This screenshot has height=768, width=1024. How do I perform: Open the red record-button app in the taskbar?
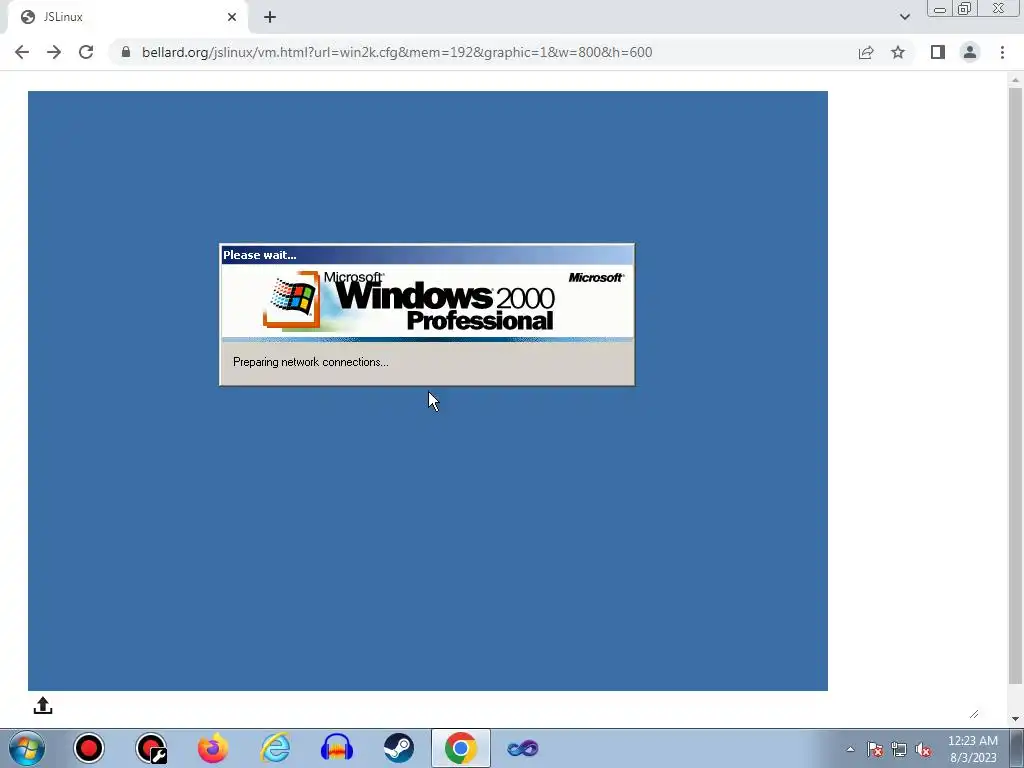pyautogui.click(x=89, y=748)
